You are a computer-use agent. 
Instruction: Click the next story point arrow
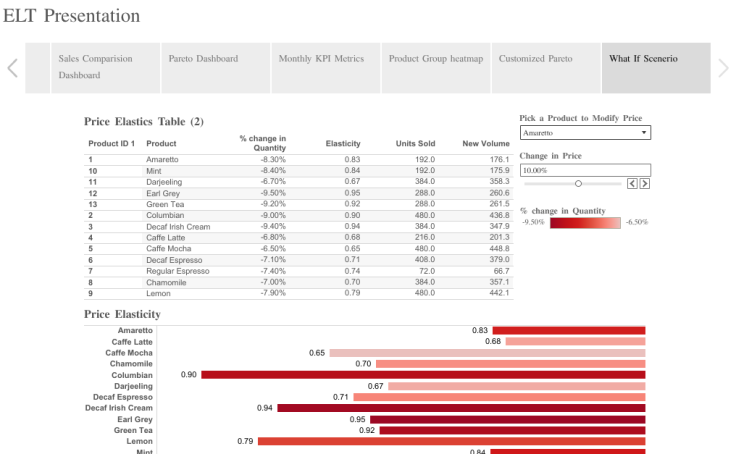pyautogui.click(x=724, y=68)
